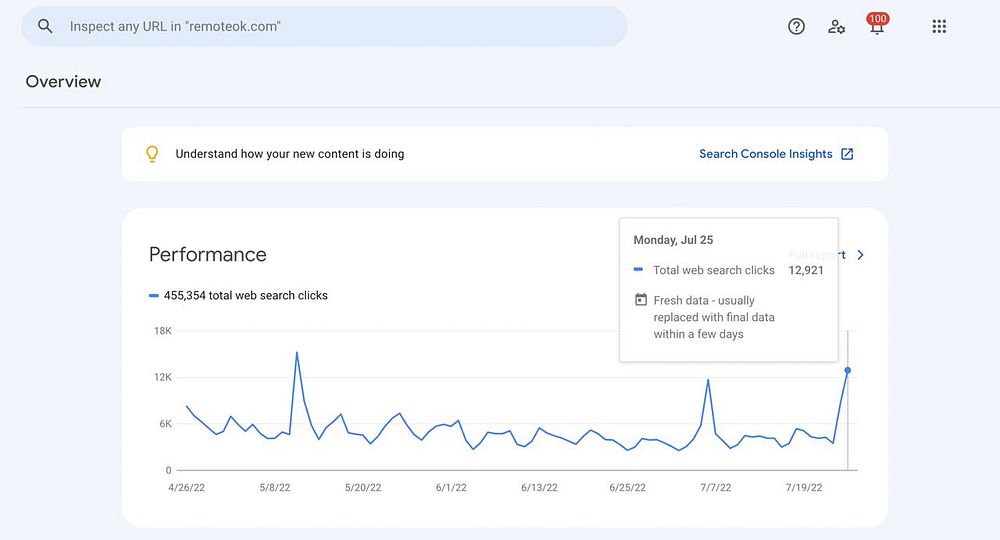The height and width of the screenshot is (540, 1000).
Task: Click the highlighted Jul 25 data point
Action: (x=848, y=371)
